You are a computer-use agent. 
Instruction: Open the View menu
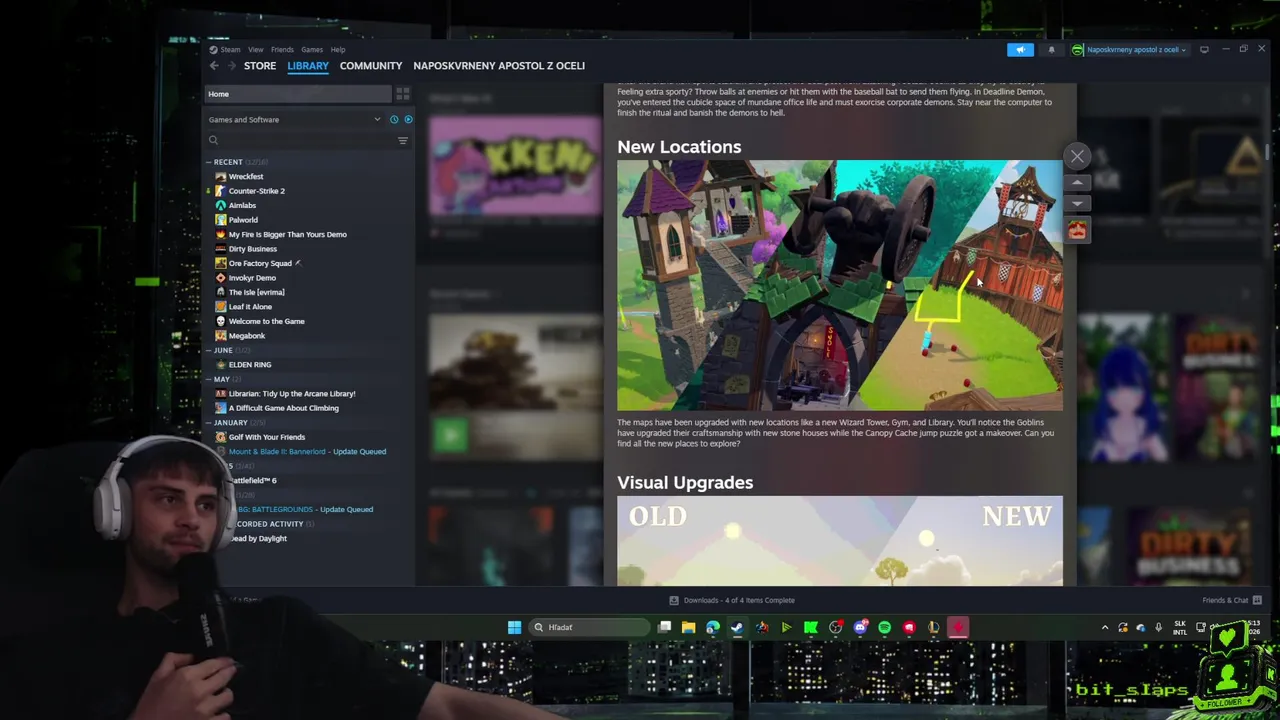coord(256,50)
